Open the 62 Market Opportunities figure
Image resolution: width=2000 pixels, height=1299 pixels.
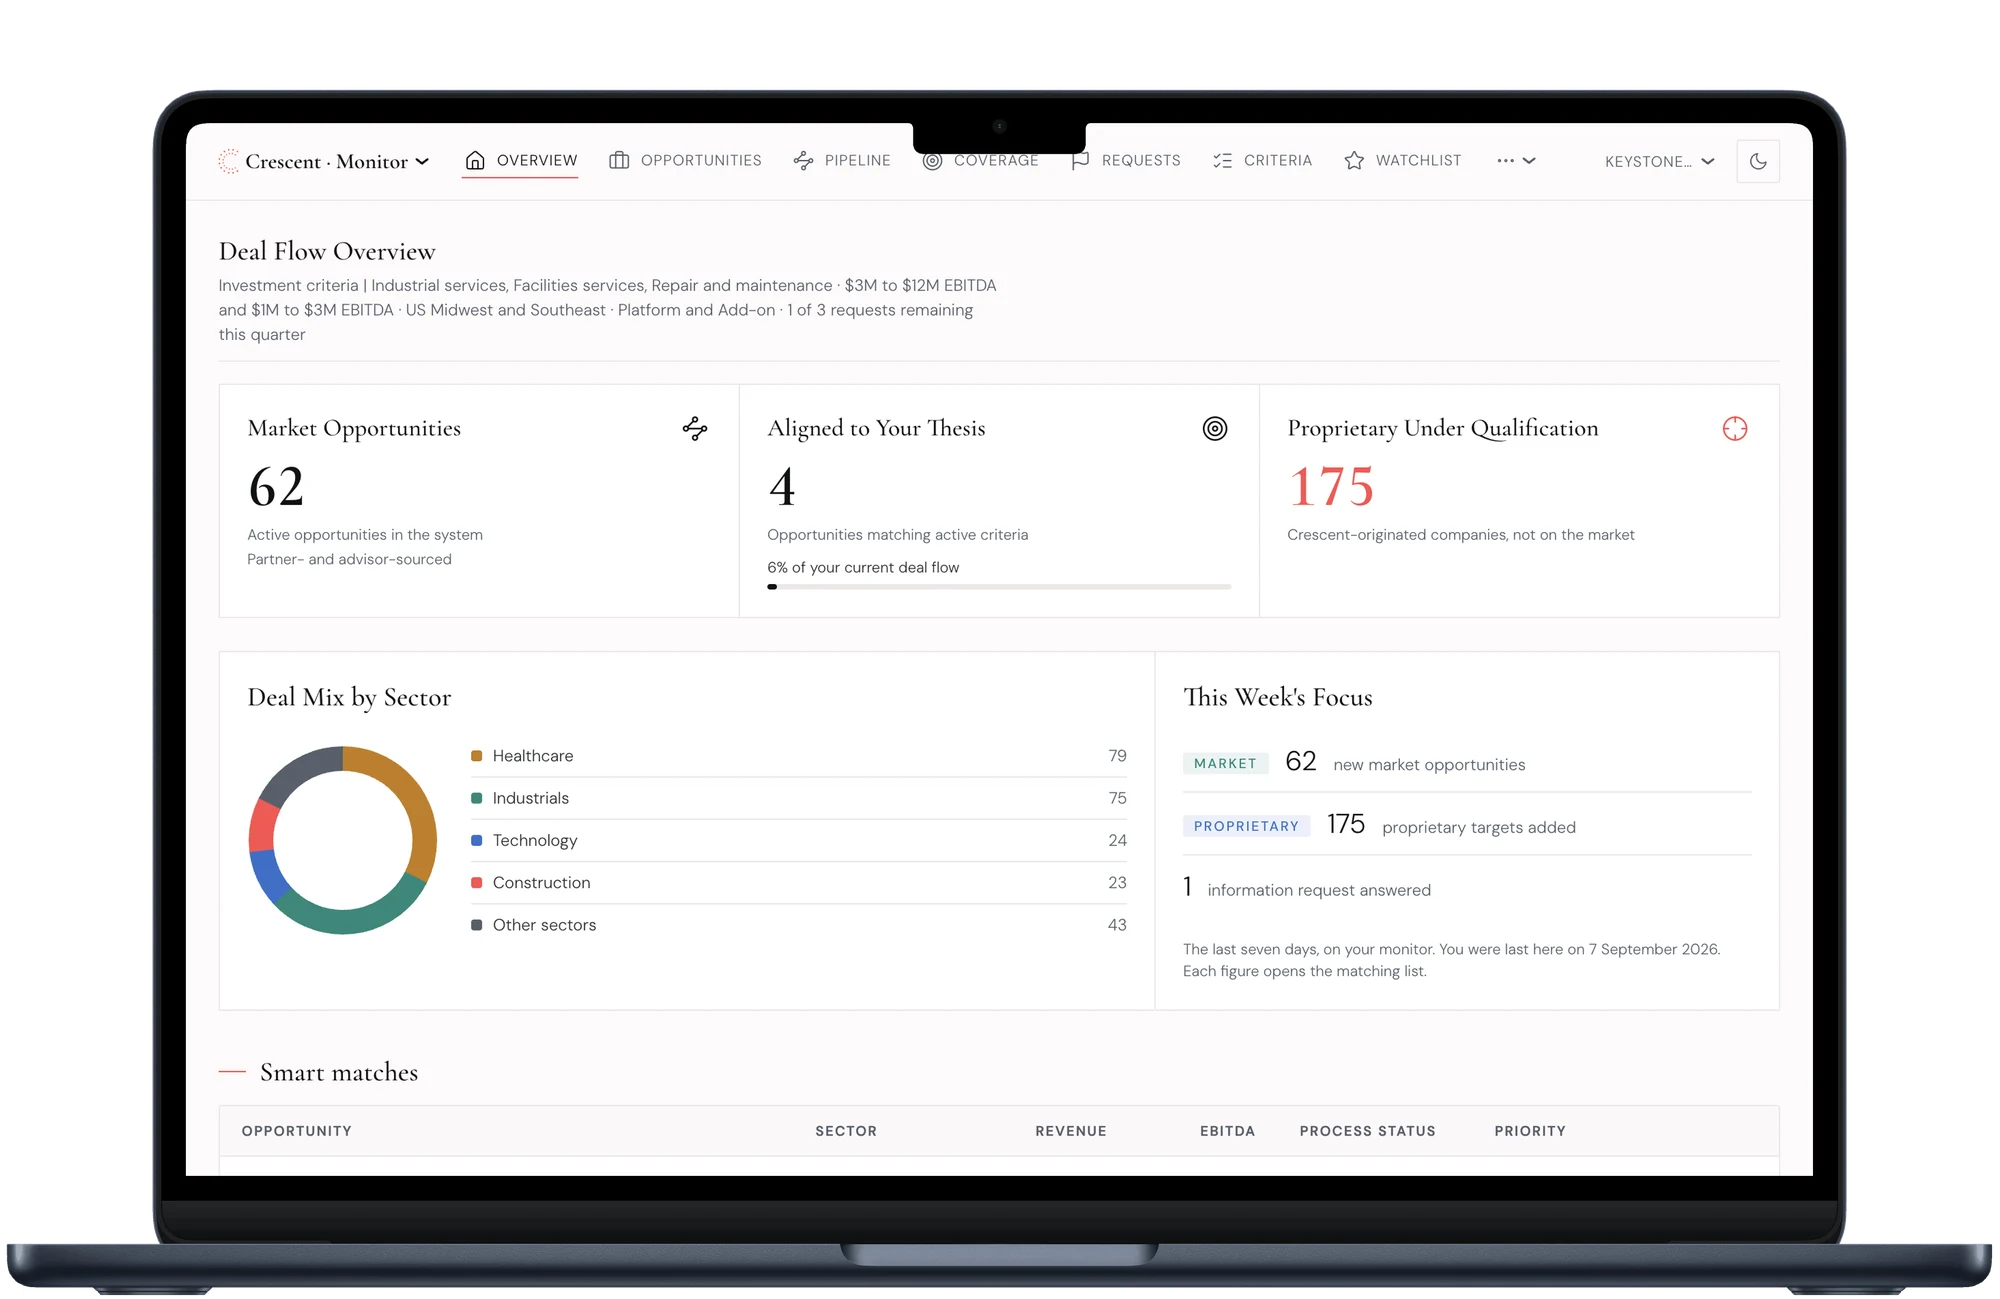coord(276,487)
